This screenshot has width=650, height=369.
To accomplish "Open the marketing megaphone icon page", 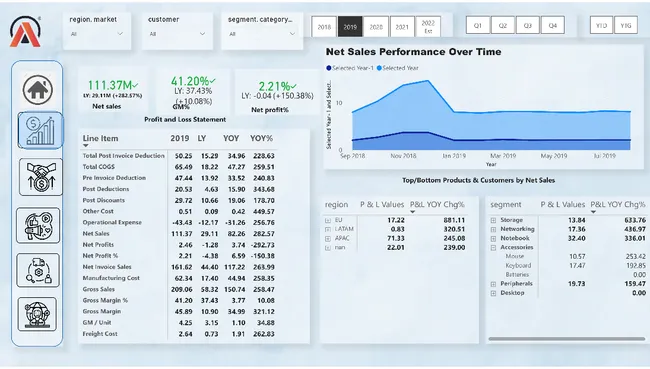I will [x=38, y=226].
